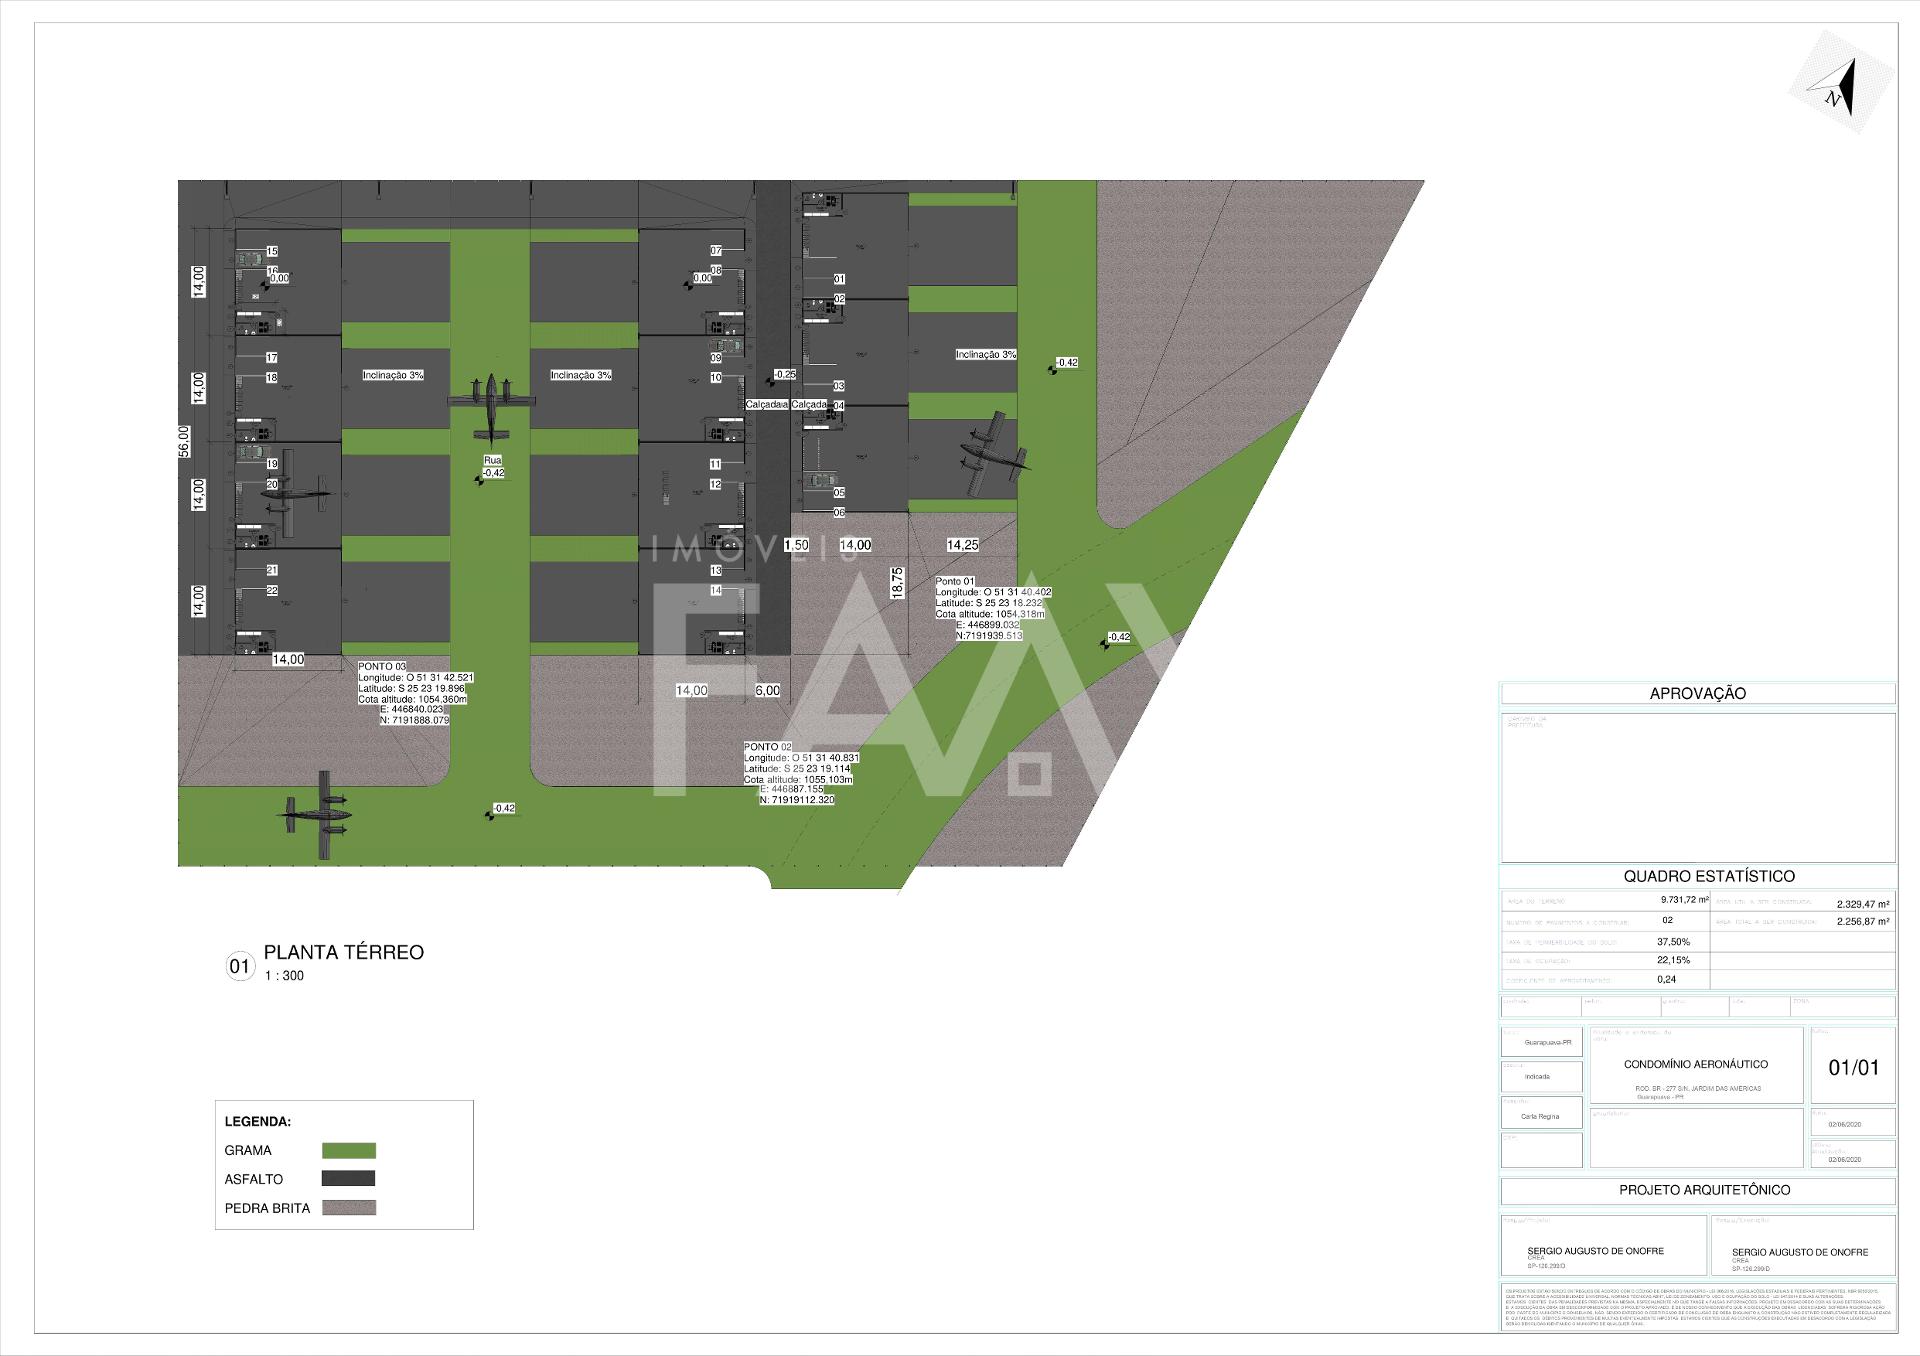1920x1356 pixels.
Task: Click the Rua street label
Action: [x=492, y=461]
